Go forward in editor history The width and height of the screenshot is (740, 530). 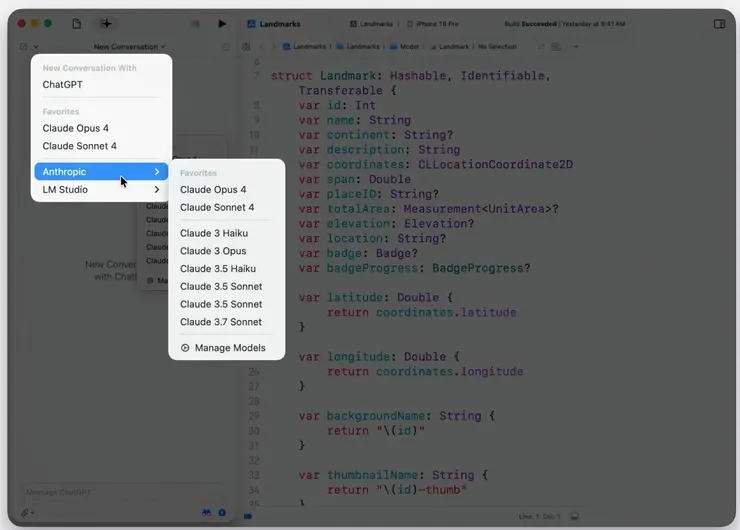click(x=273, y=47)
